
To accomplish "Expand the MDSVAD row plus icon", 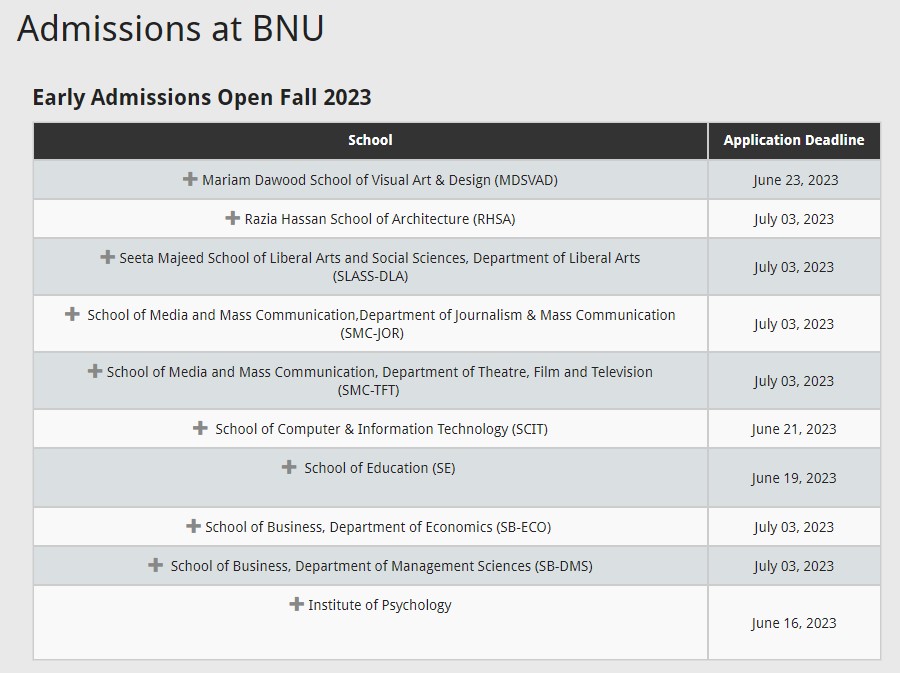I will coord(190,179).
